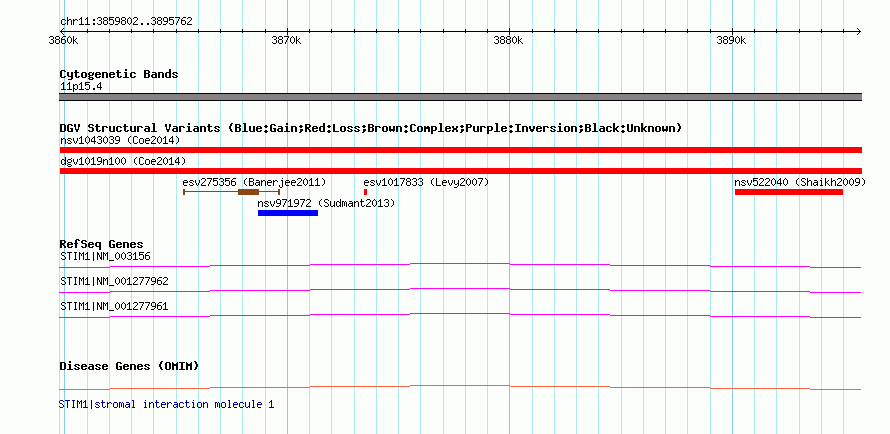Image resolution: width=890 pixels, height=434 pixels.
Task: Open the STIM1|stromal interaction molecule 1 link
Action: (166, 404)
